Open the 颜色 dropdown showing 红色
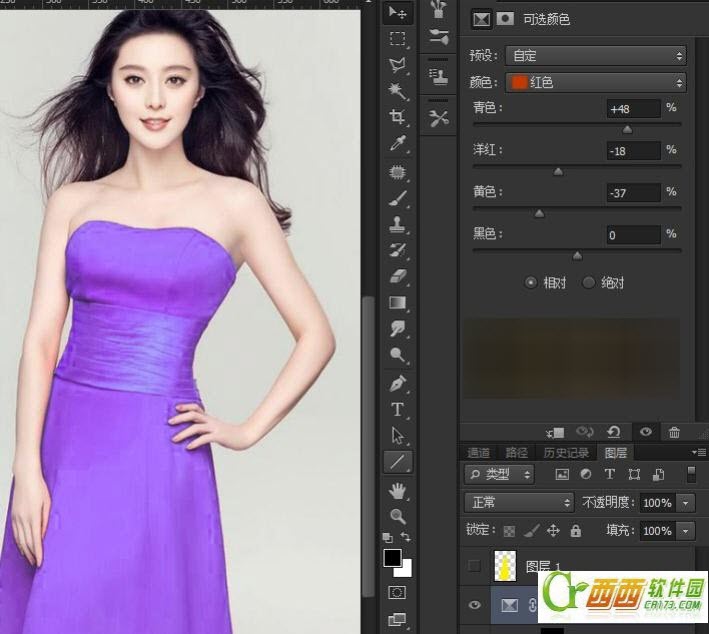Viewport: 709px width, 634px height. pos(595,82)
